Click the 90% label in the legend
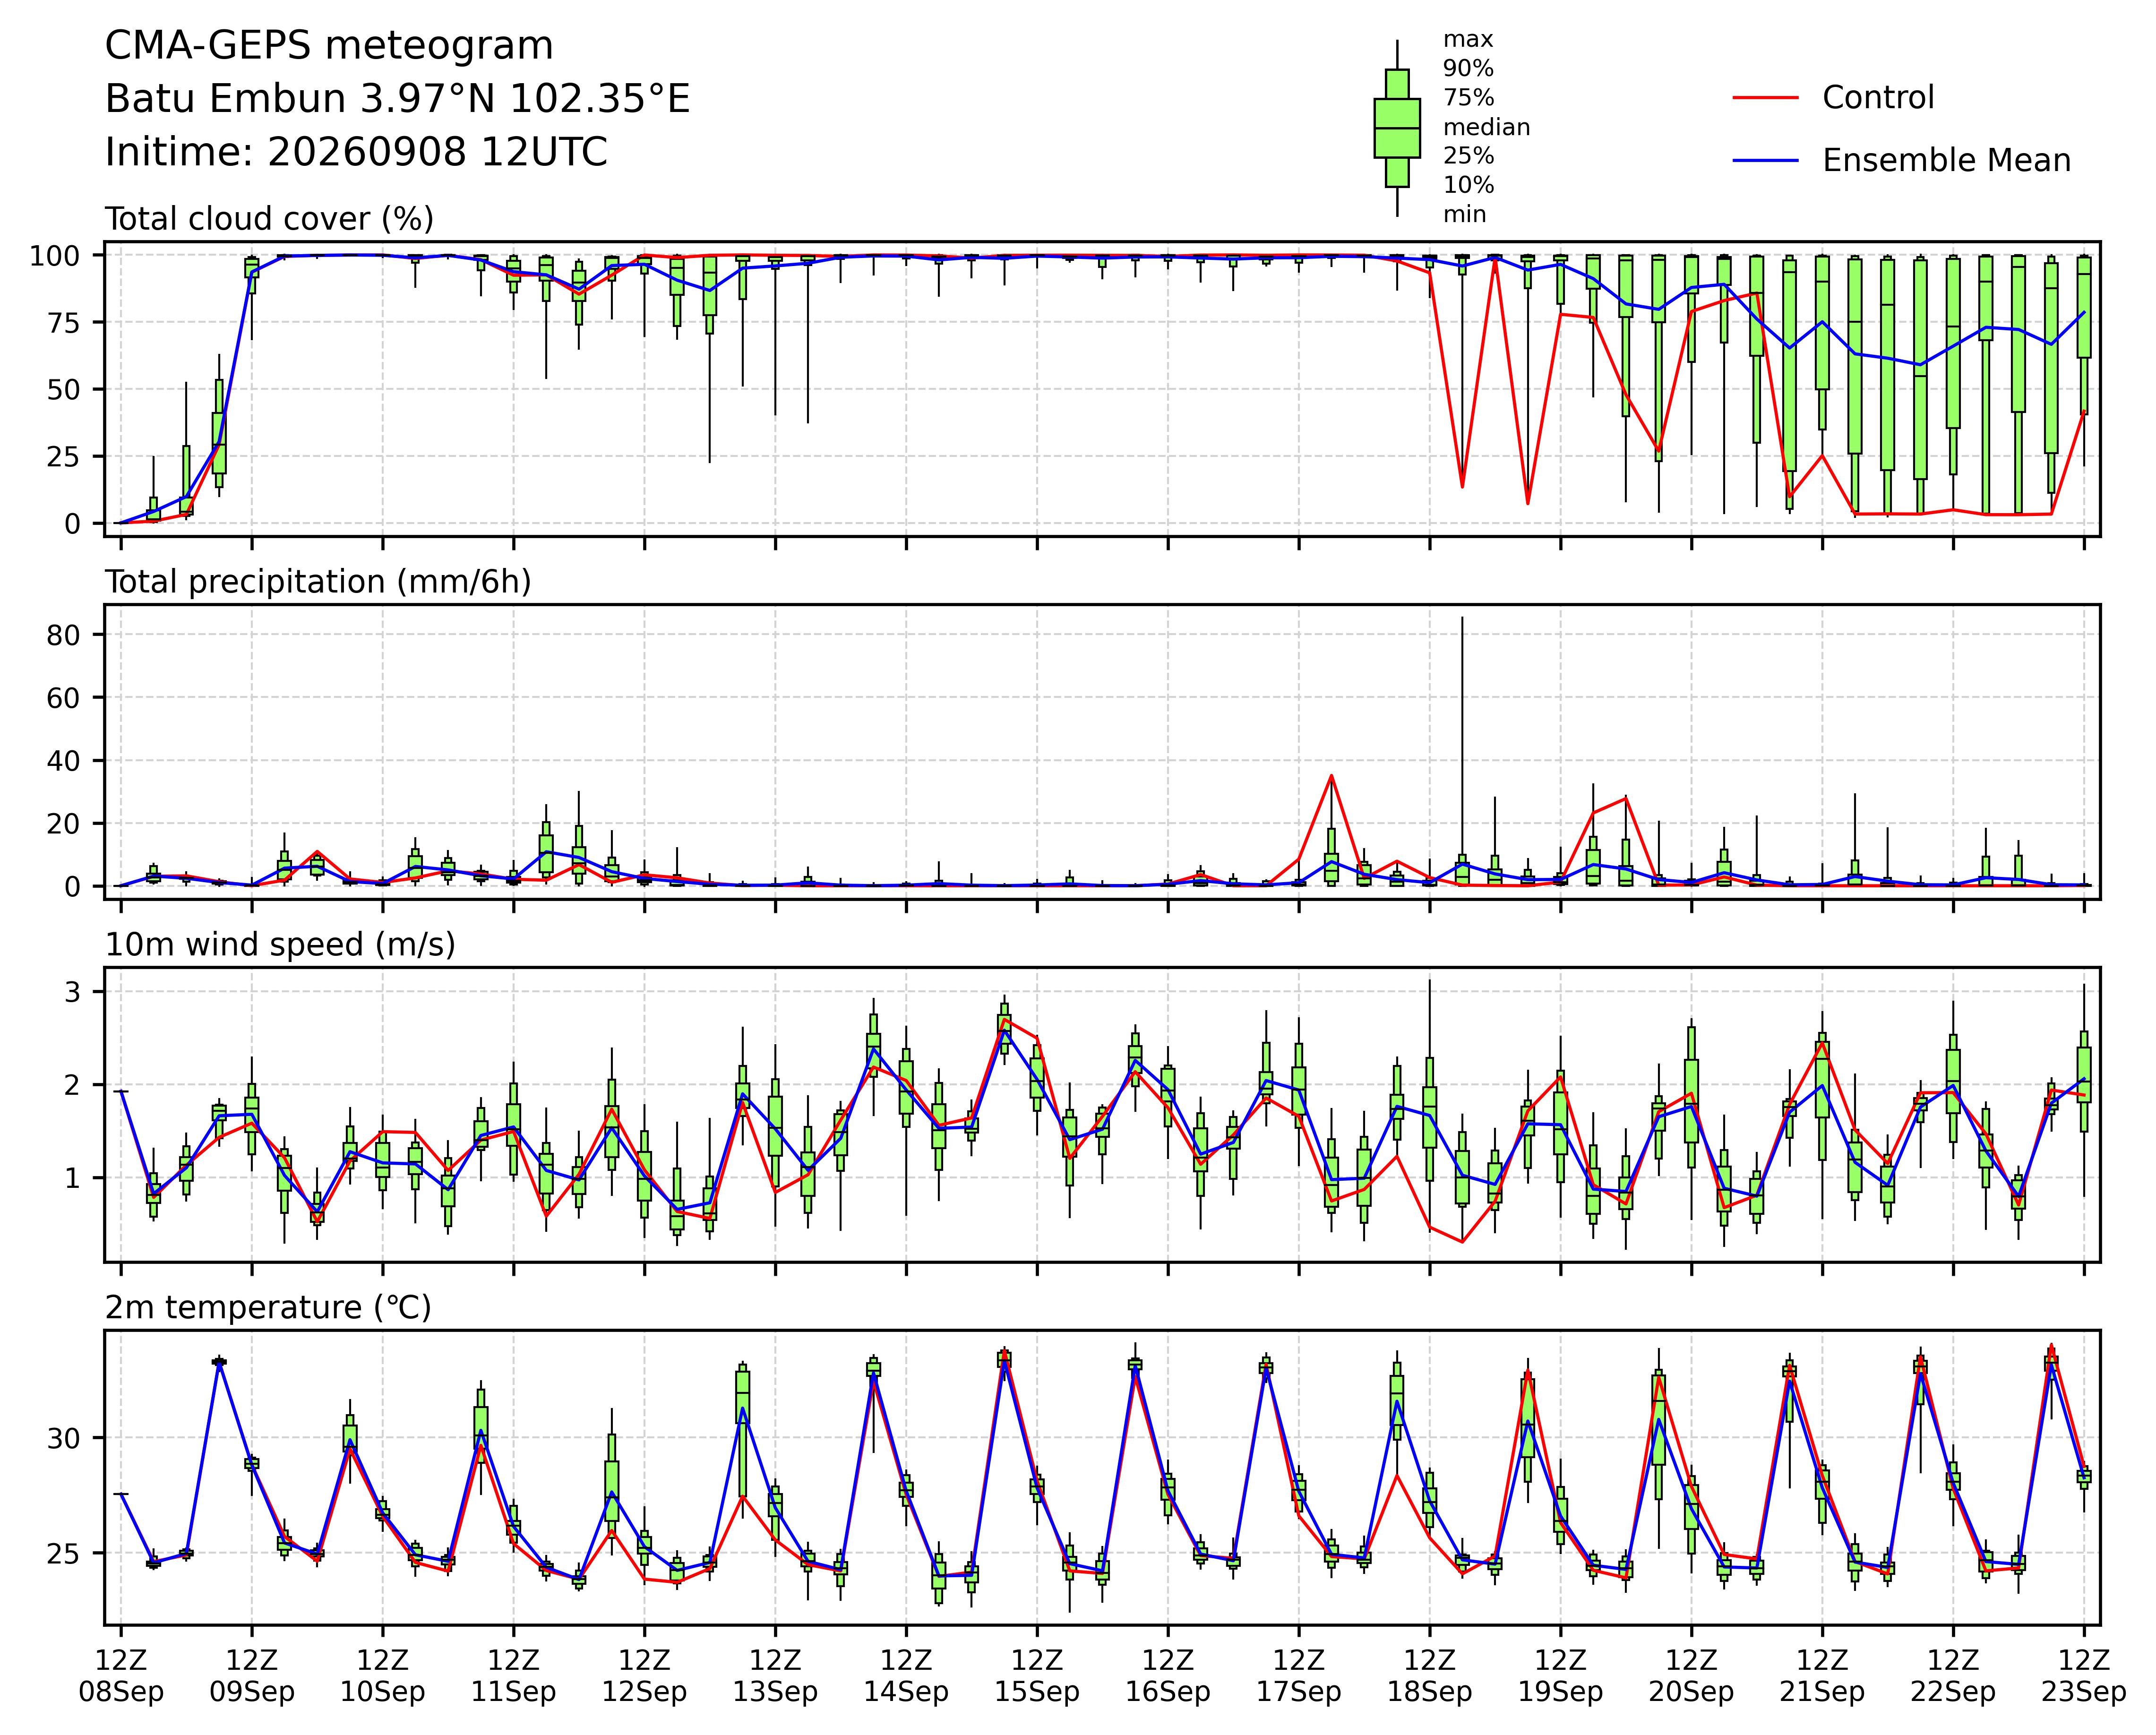Screen dimensions: 2156x1735 click(1468, 69)
